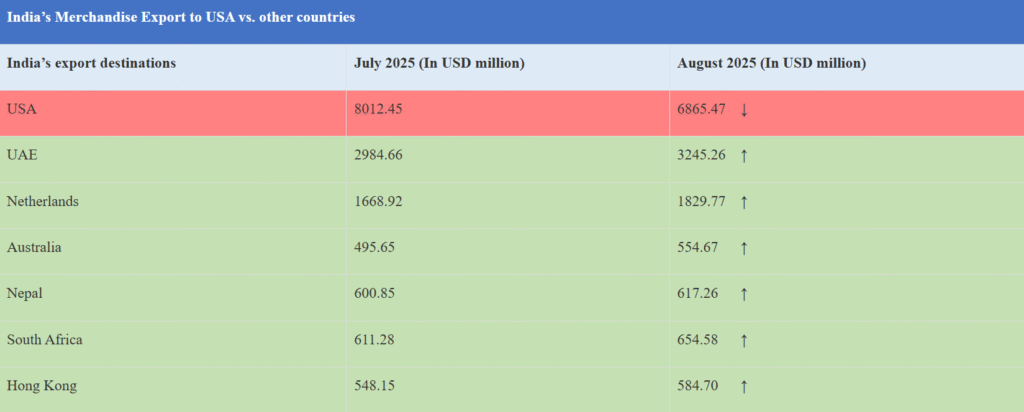Select the USA country cell
Screen dimensions: 1024x412
click(x=22, y=109)
